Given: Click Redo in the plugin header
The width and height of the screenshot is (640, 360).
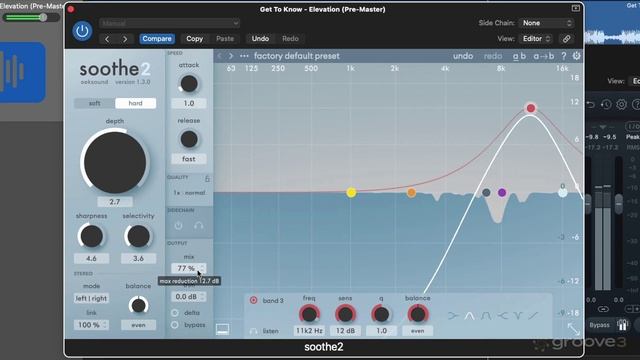Looking at the screenshot, I should coord(290,39).
